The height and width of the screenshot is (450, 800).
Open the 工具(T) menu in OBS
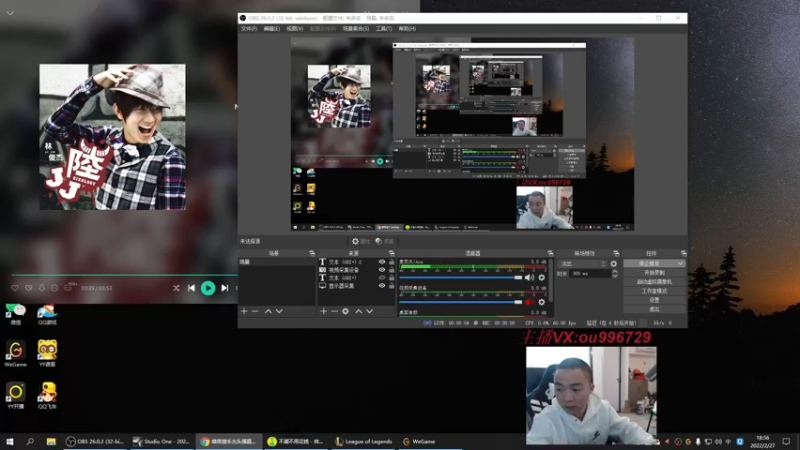(382, 29)
